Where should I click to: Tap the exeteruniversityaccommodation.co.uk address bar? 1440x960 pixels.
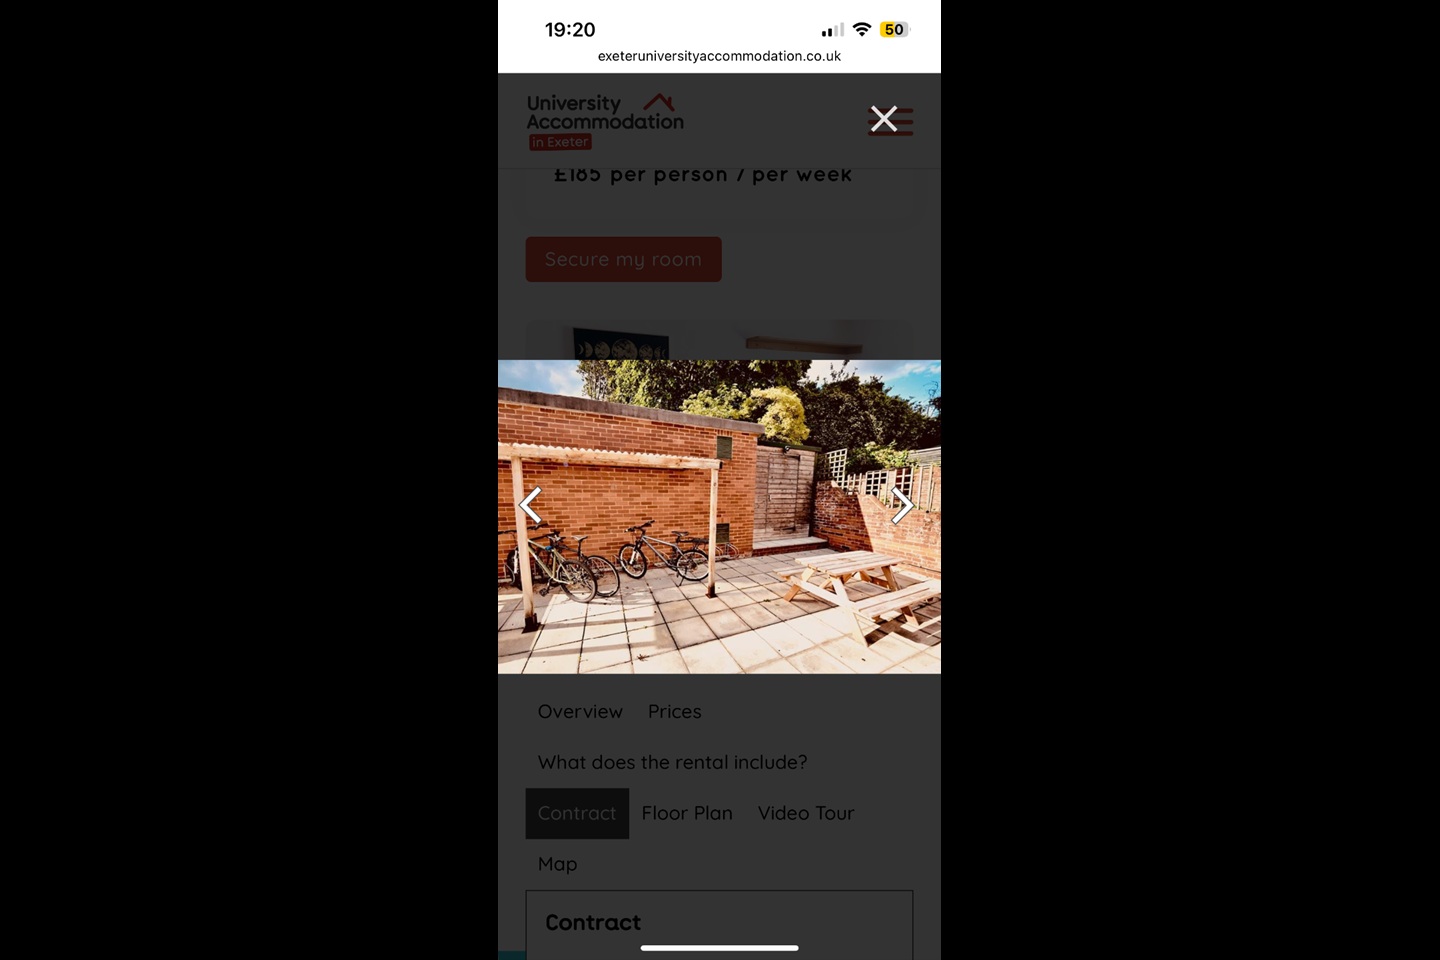[719, 56]
